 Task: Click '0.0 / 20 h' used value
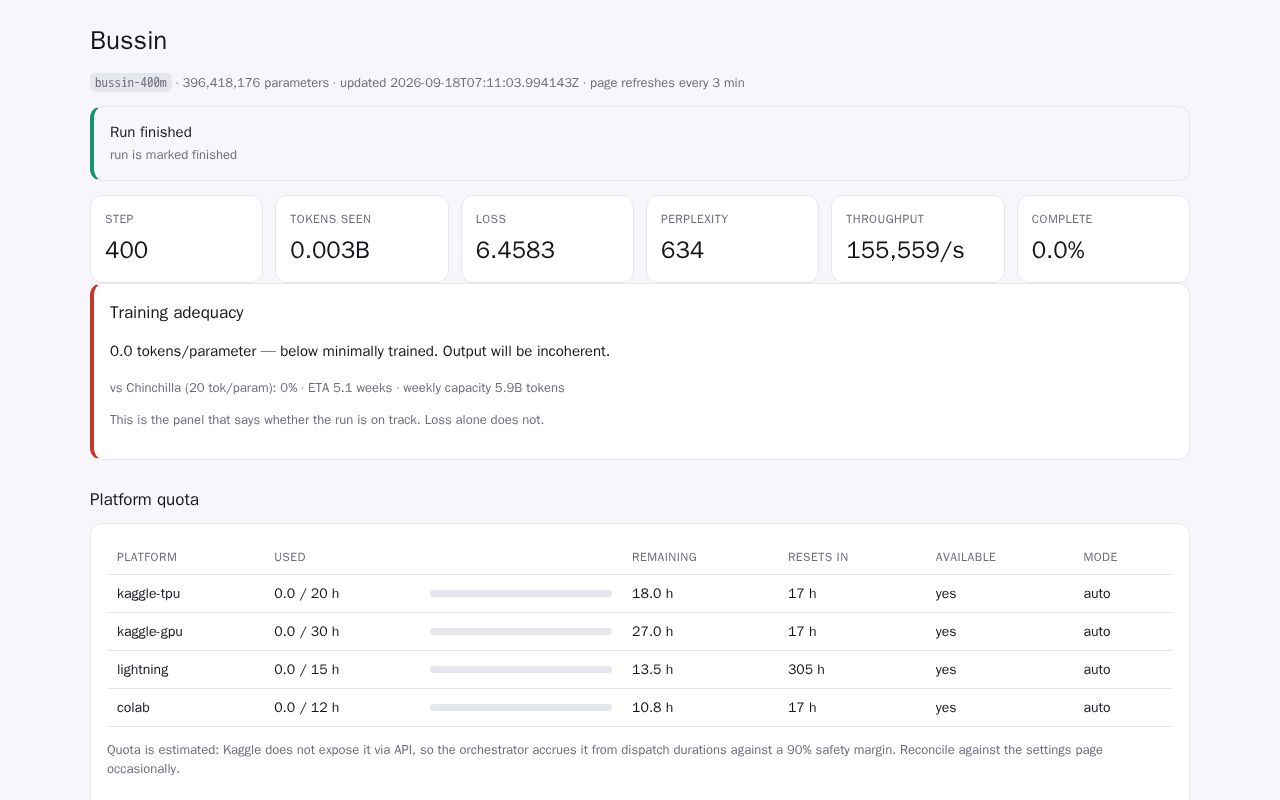coord(307,594)
